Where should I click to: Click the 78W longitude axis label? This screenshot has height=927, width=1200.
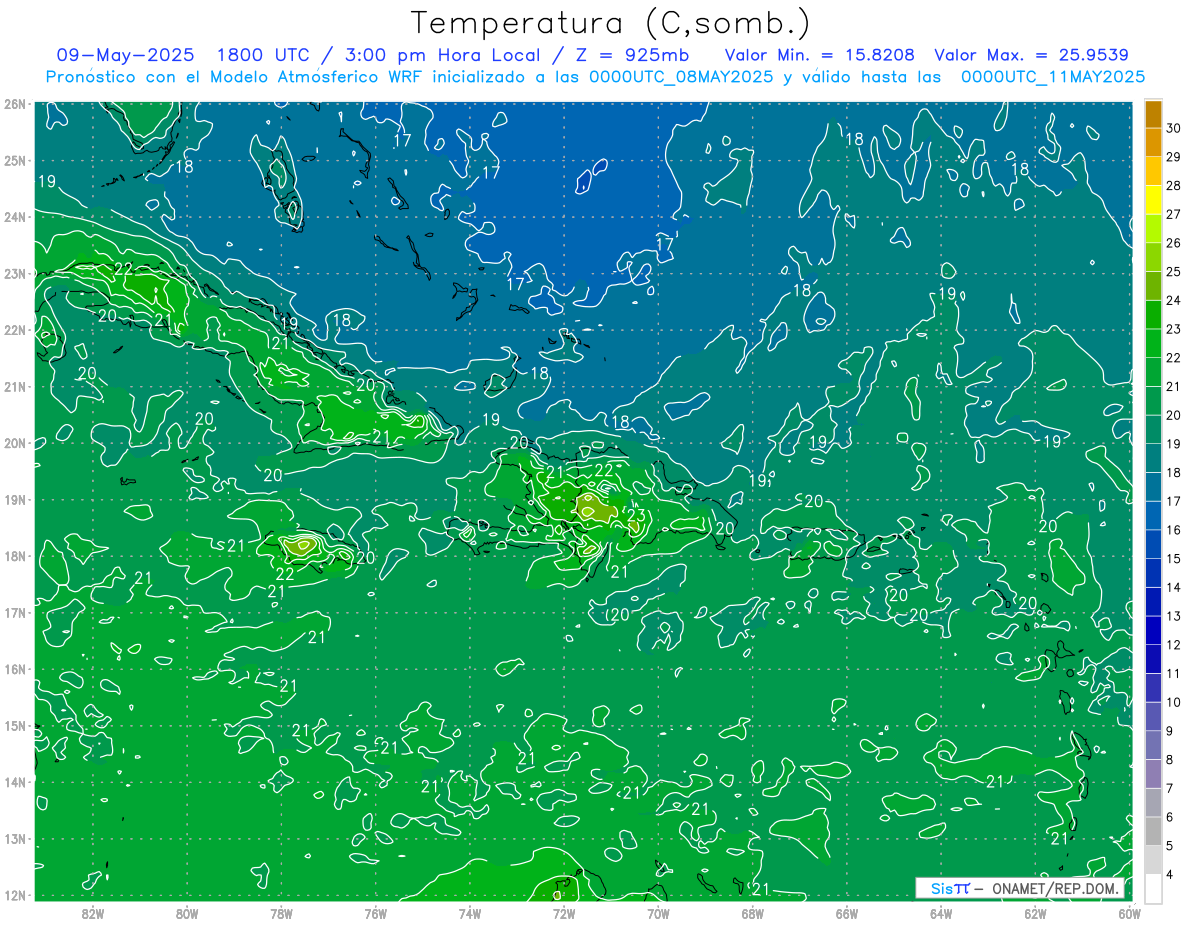tap(281, 914)
